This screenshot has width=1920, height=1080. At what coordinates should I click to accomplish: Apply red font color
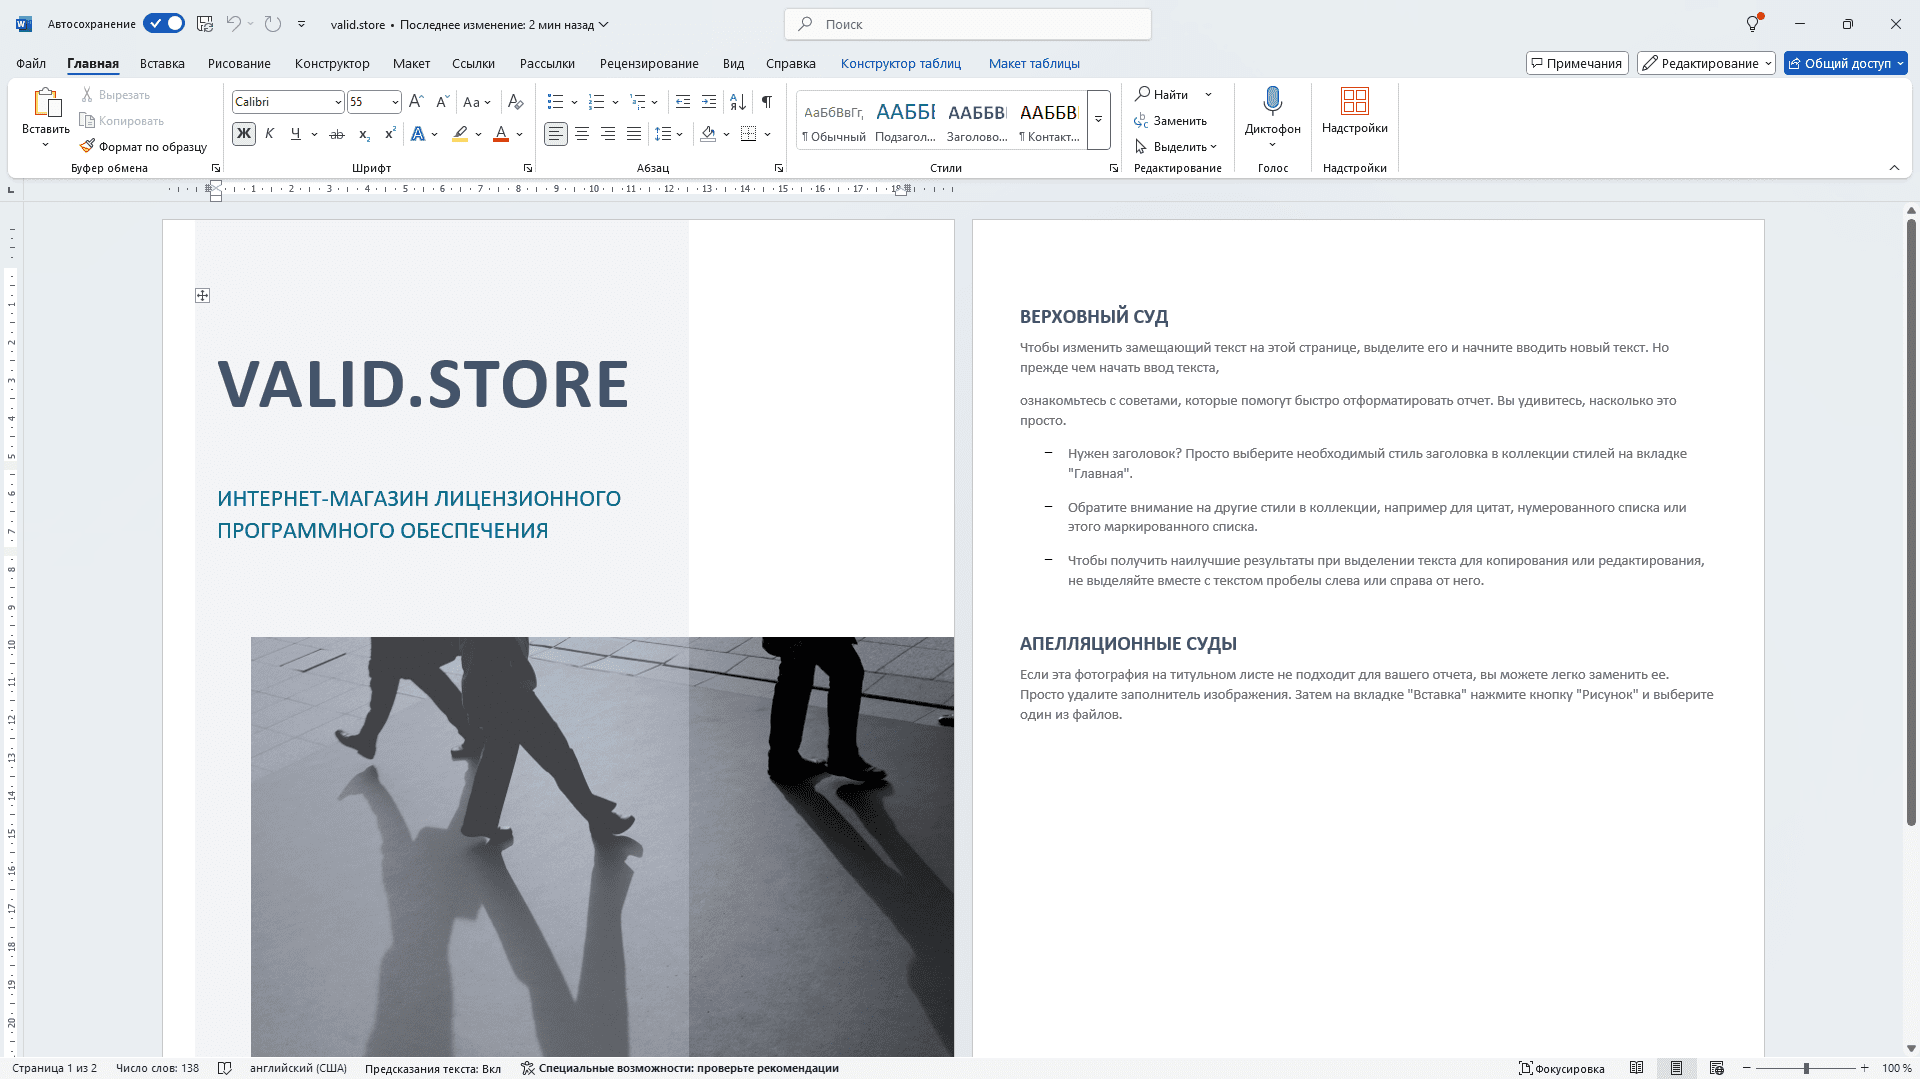(502, 134)
